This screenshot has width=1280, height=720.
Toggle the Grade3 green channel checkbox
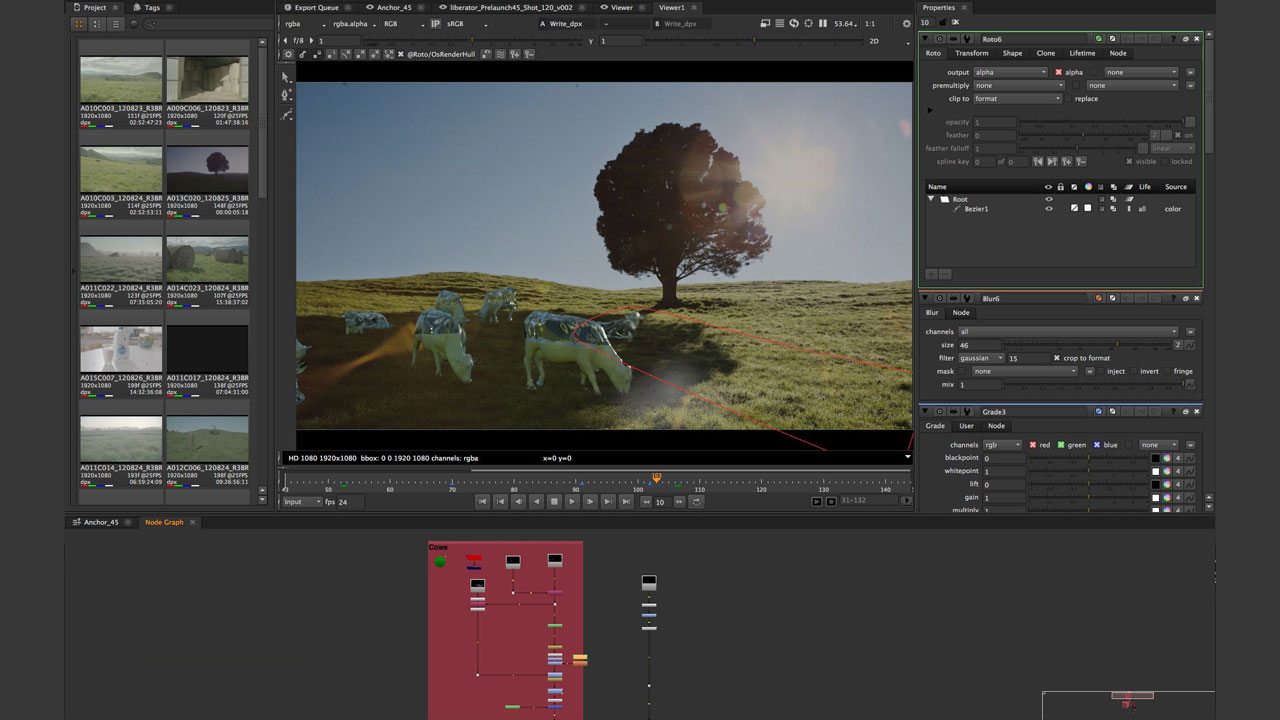point(1061,445)
